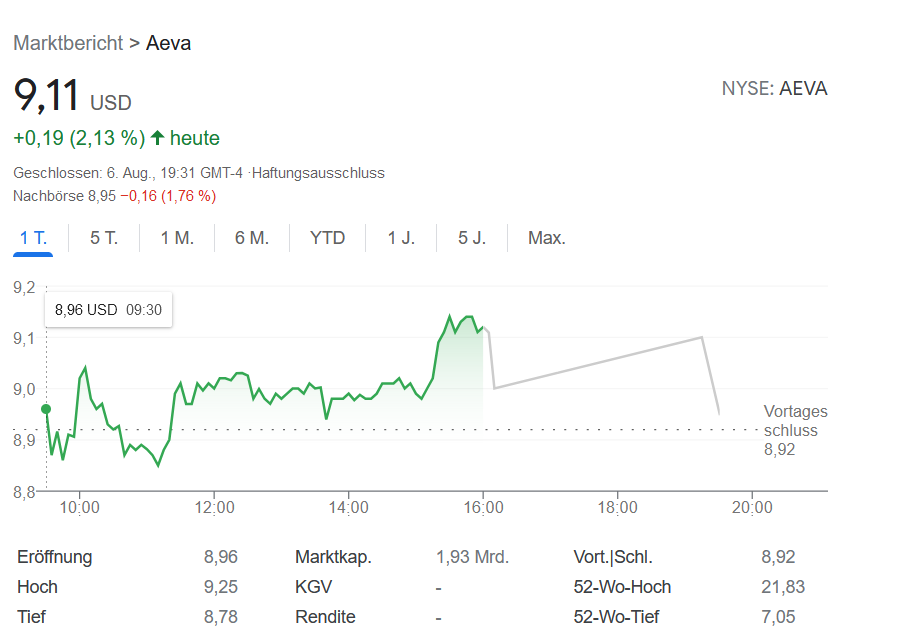This screenshot has height=639, width=906.
Task: Choose the 1 J. time range
Action: click(x=401, y=238)
